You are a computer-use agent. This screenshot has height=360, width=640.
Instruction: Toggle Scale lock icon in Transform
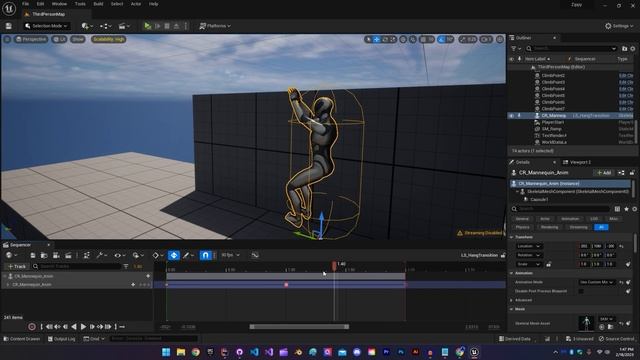tap(549, 264)
